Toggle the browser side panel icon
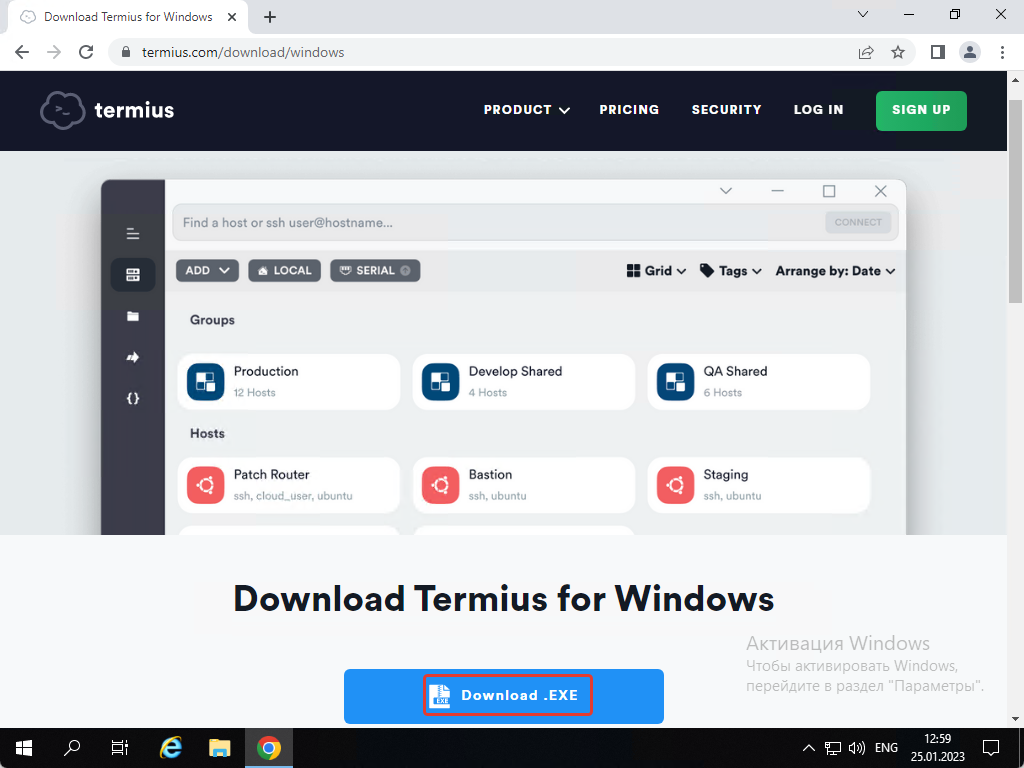The image size is (1024, 768). 937,52
